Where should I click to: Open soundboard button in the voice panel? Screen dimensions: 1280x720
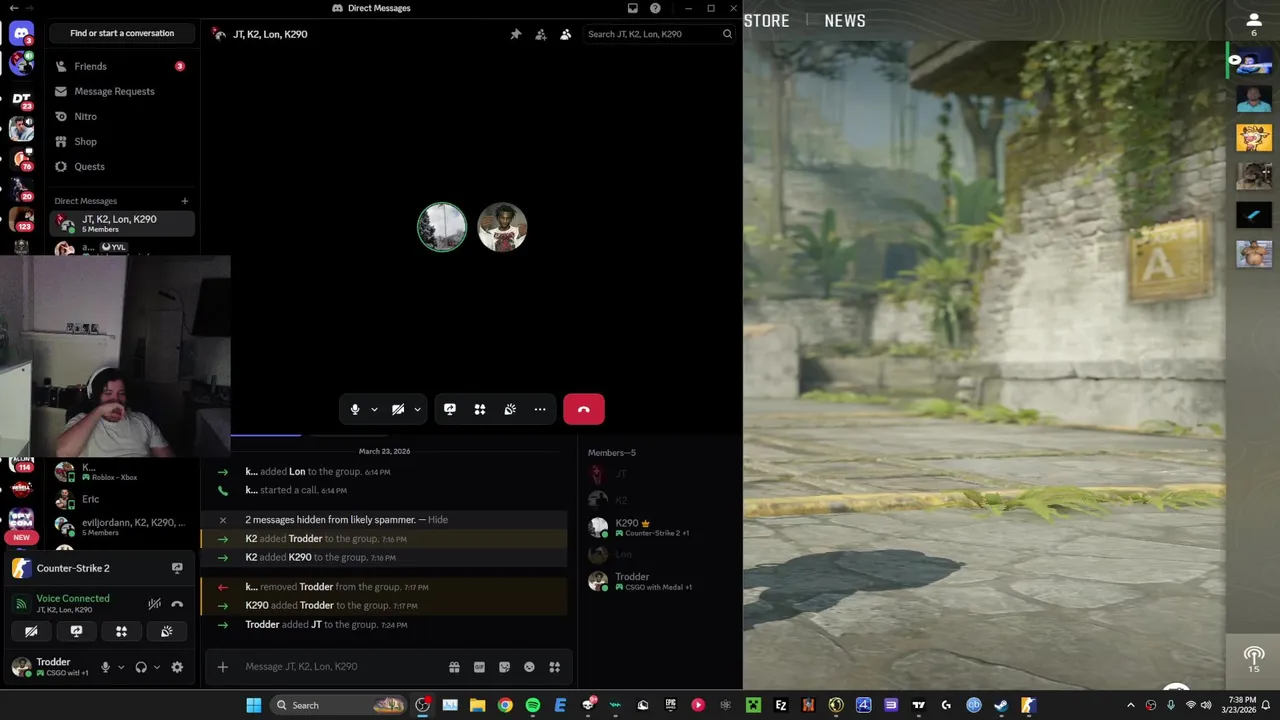pos(166,631)
